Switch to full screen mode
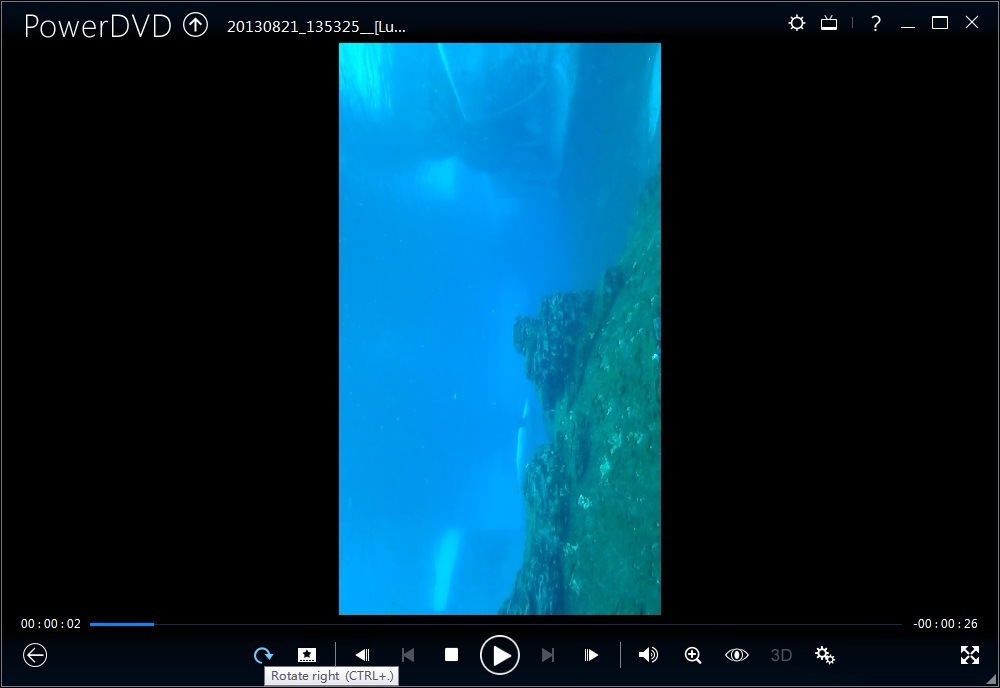The width and height of the screenshot is (1000, 688). 969,655
